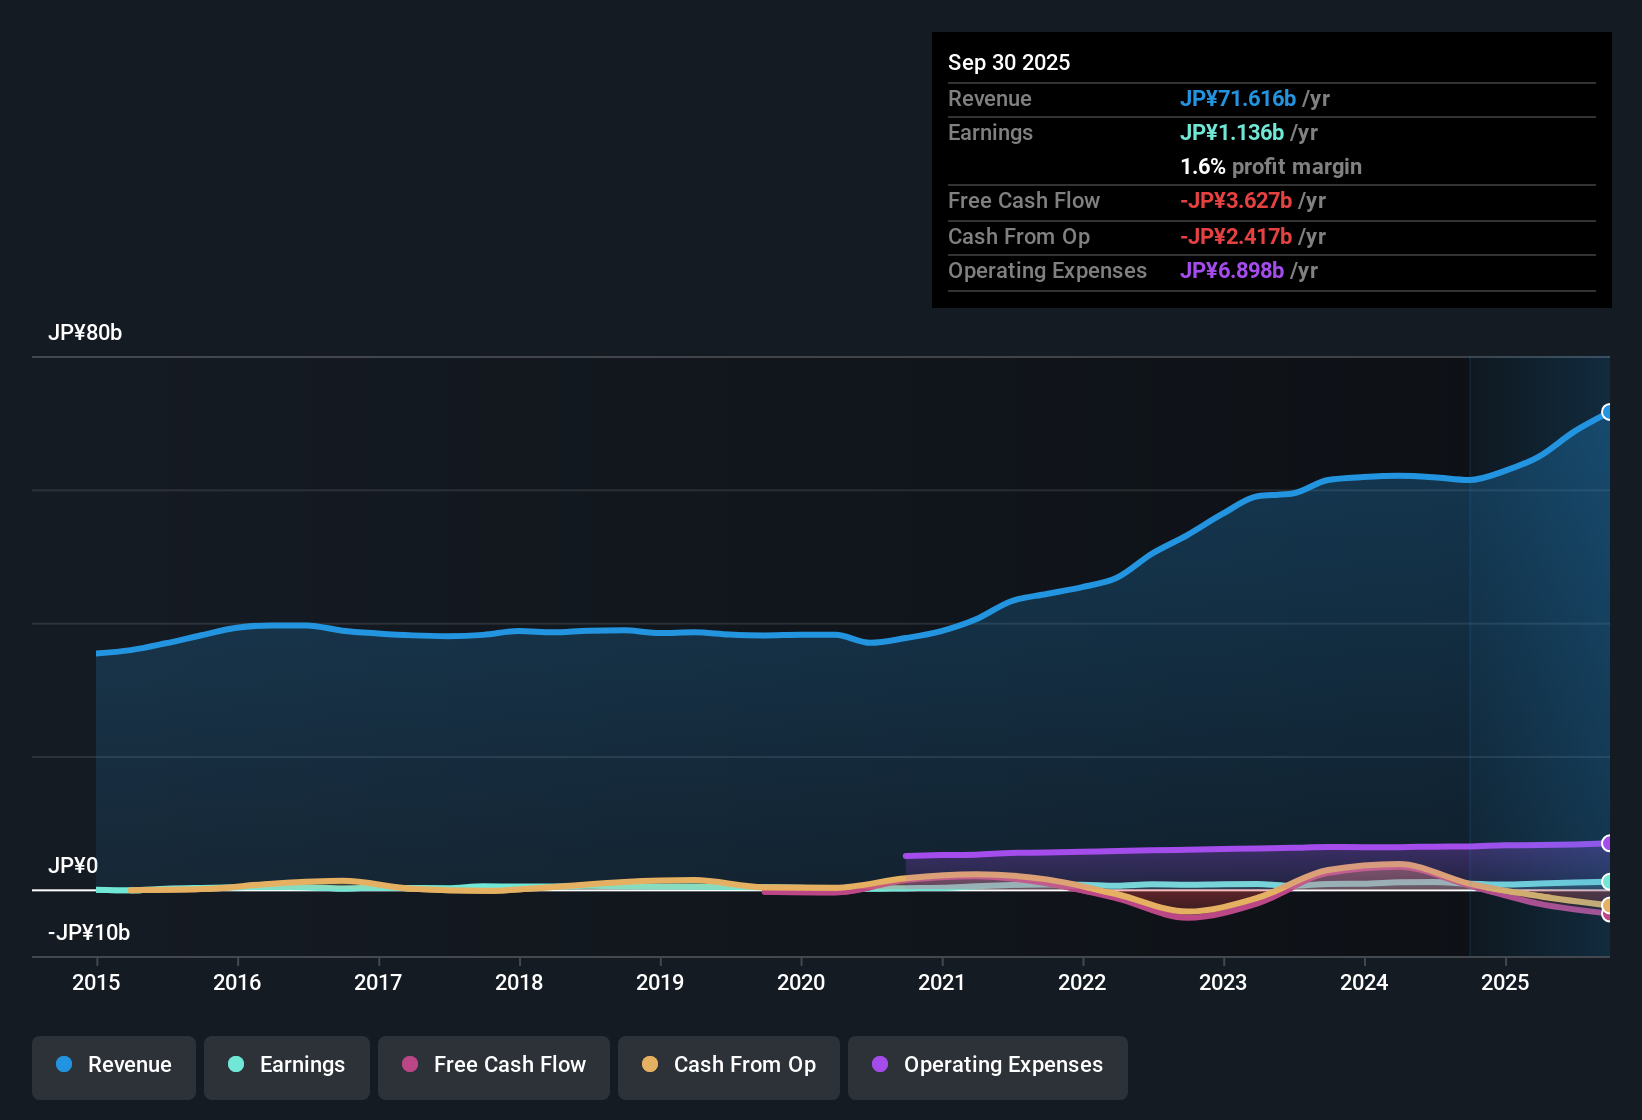
Task: Click the pink Free Cash Flow legend dot
Action: click(409, 1065)
